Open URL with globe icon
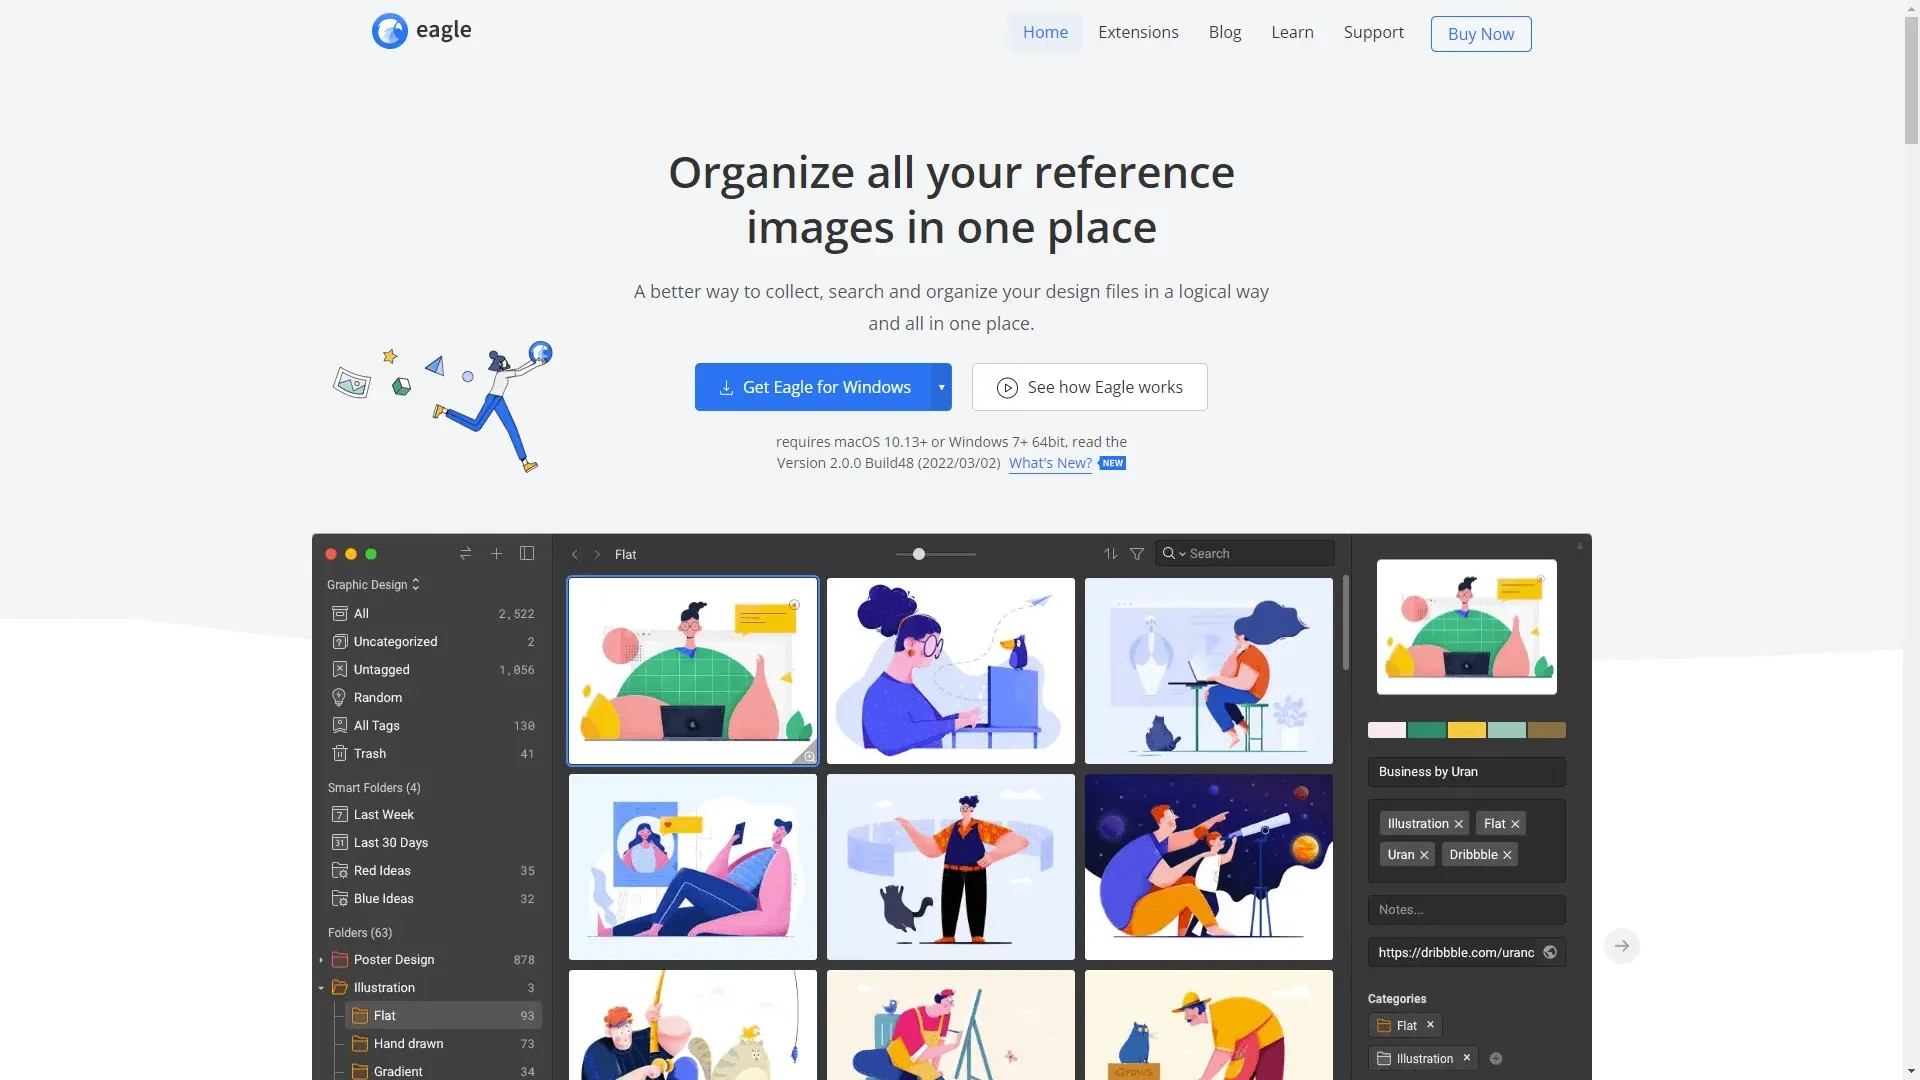 [x=1550, y=953]
